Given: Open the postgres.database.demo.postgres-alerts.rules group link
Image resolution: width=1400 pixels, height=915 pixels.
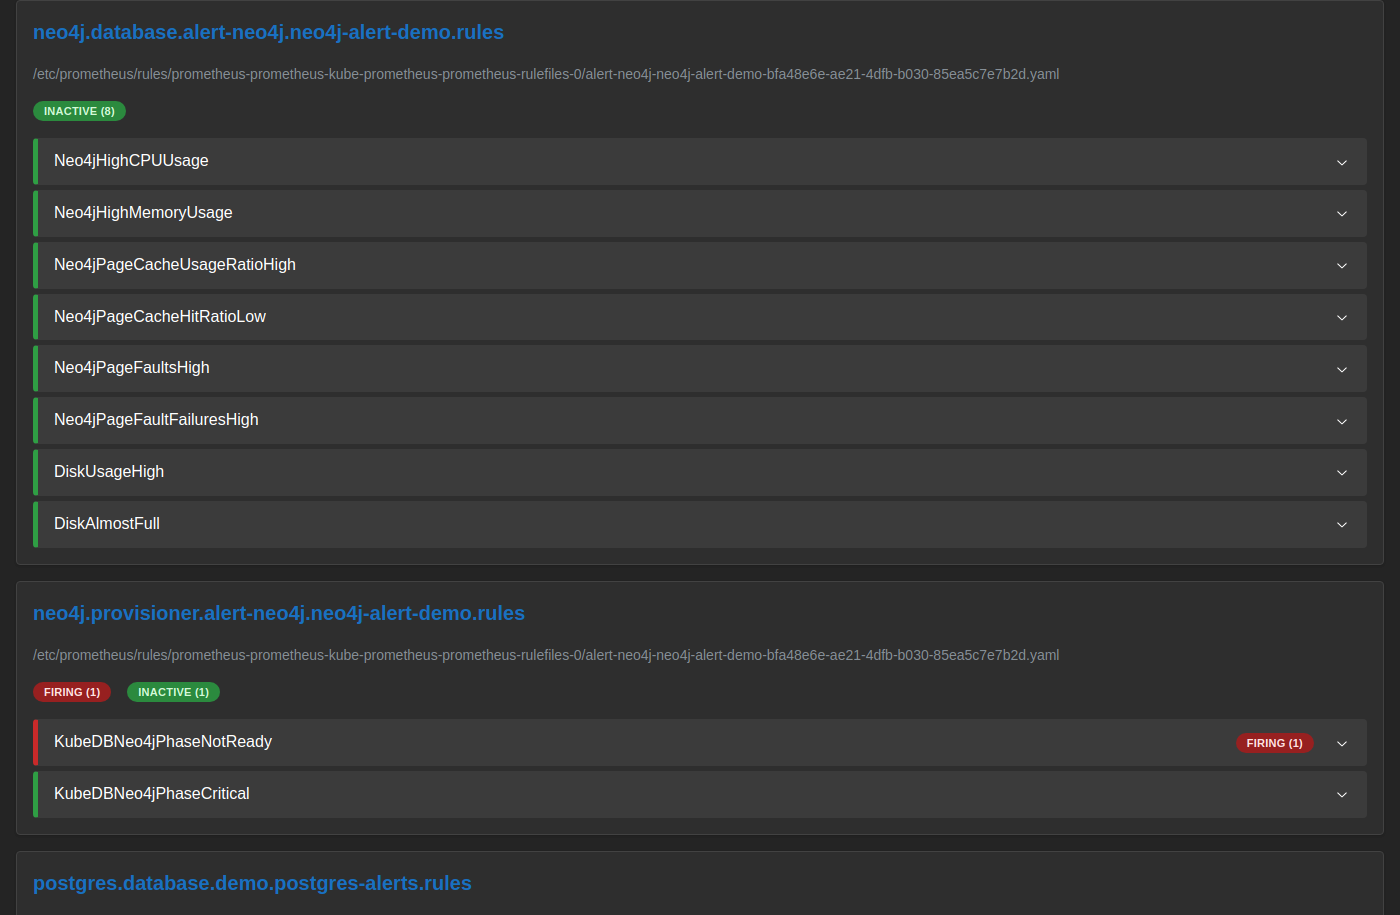Looking at the screenshot, I should pyautogui.click(x=252, y=883).
